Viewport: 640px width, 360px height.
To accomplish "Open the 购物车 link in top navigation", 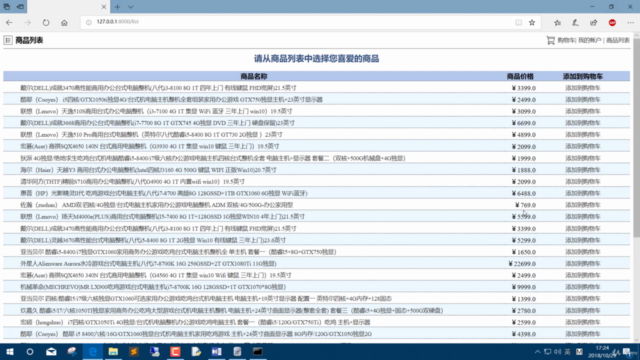I will coord(566,40).
